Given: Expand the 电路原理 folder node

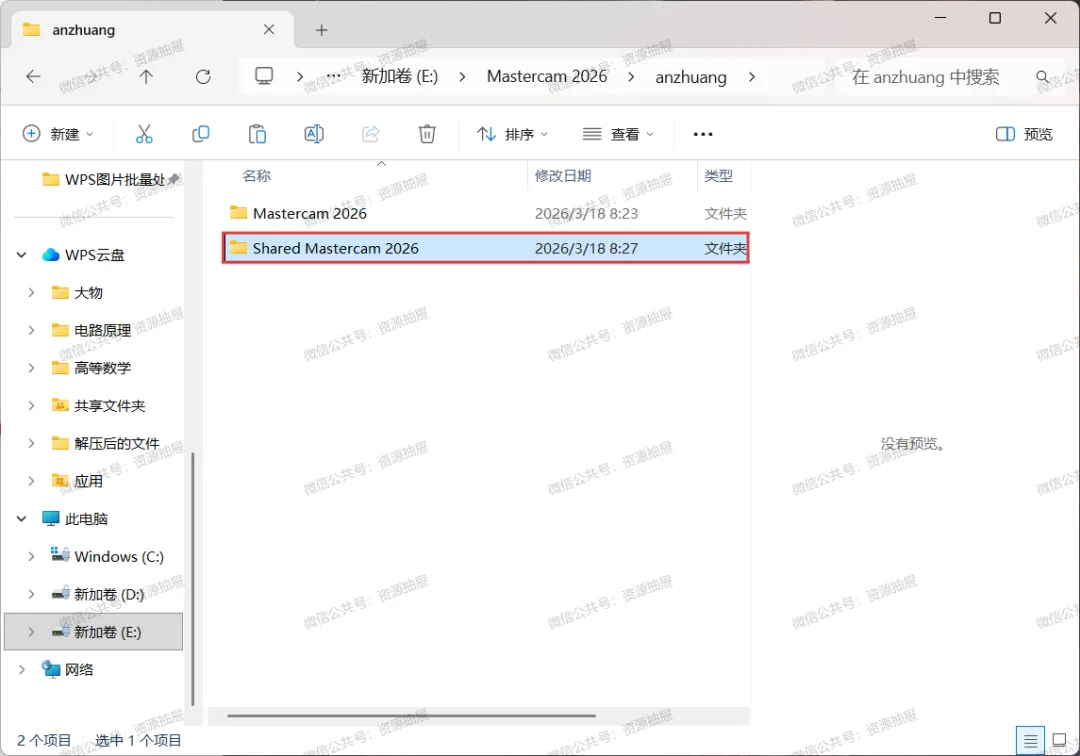Looking at the screenshot, I should [31, 330].
